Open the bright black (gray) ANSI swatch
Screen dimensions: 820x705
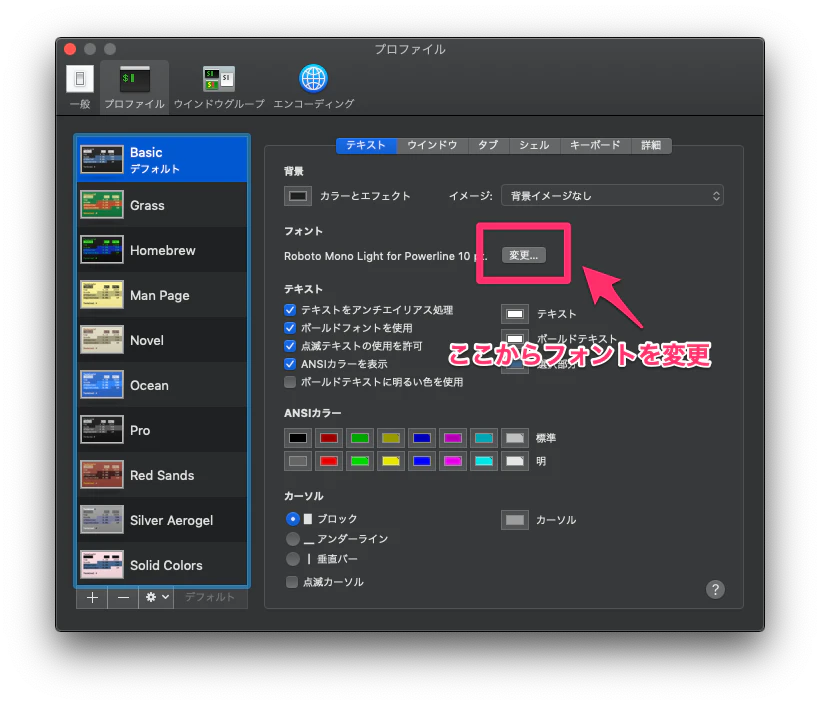[298, 461]
